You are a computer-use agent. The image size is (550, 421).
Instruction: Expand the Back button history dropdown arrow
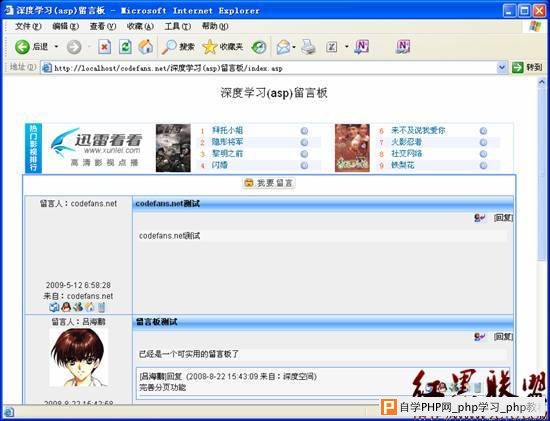[x=56, y=47]
